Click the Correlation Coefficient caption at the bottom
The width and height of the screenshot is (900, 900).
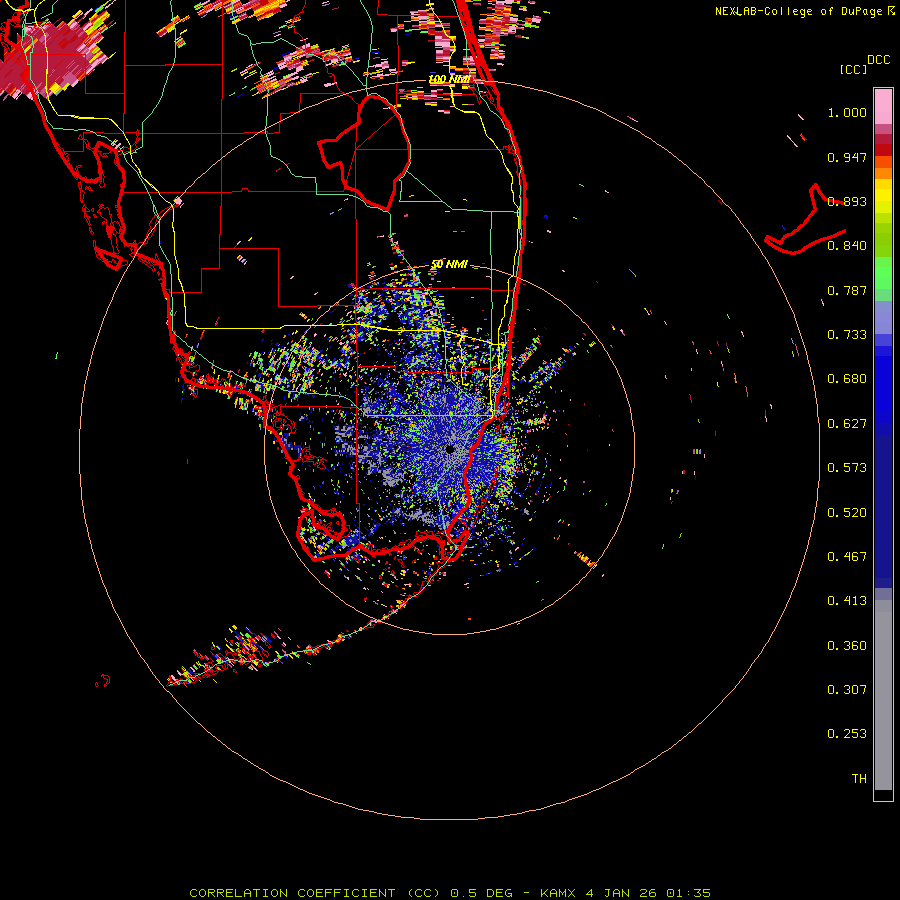click(x=450, y=893)
